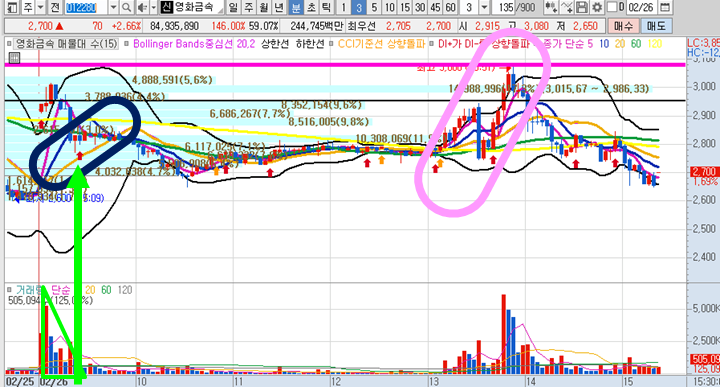Image resolution: width=720 pixels, height=387 pixels.
Task: Click the 244,745백만 trading value
Action: click(x=316, y=26)
